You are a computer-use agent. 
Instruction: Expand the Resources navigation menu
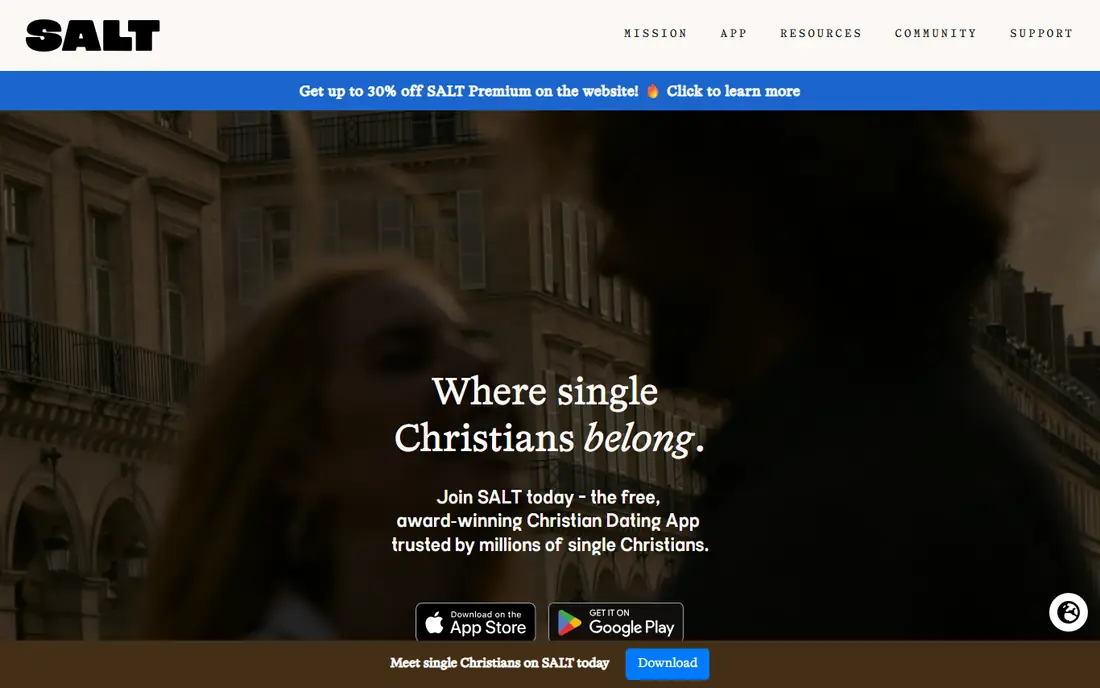point(820,34)
